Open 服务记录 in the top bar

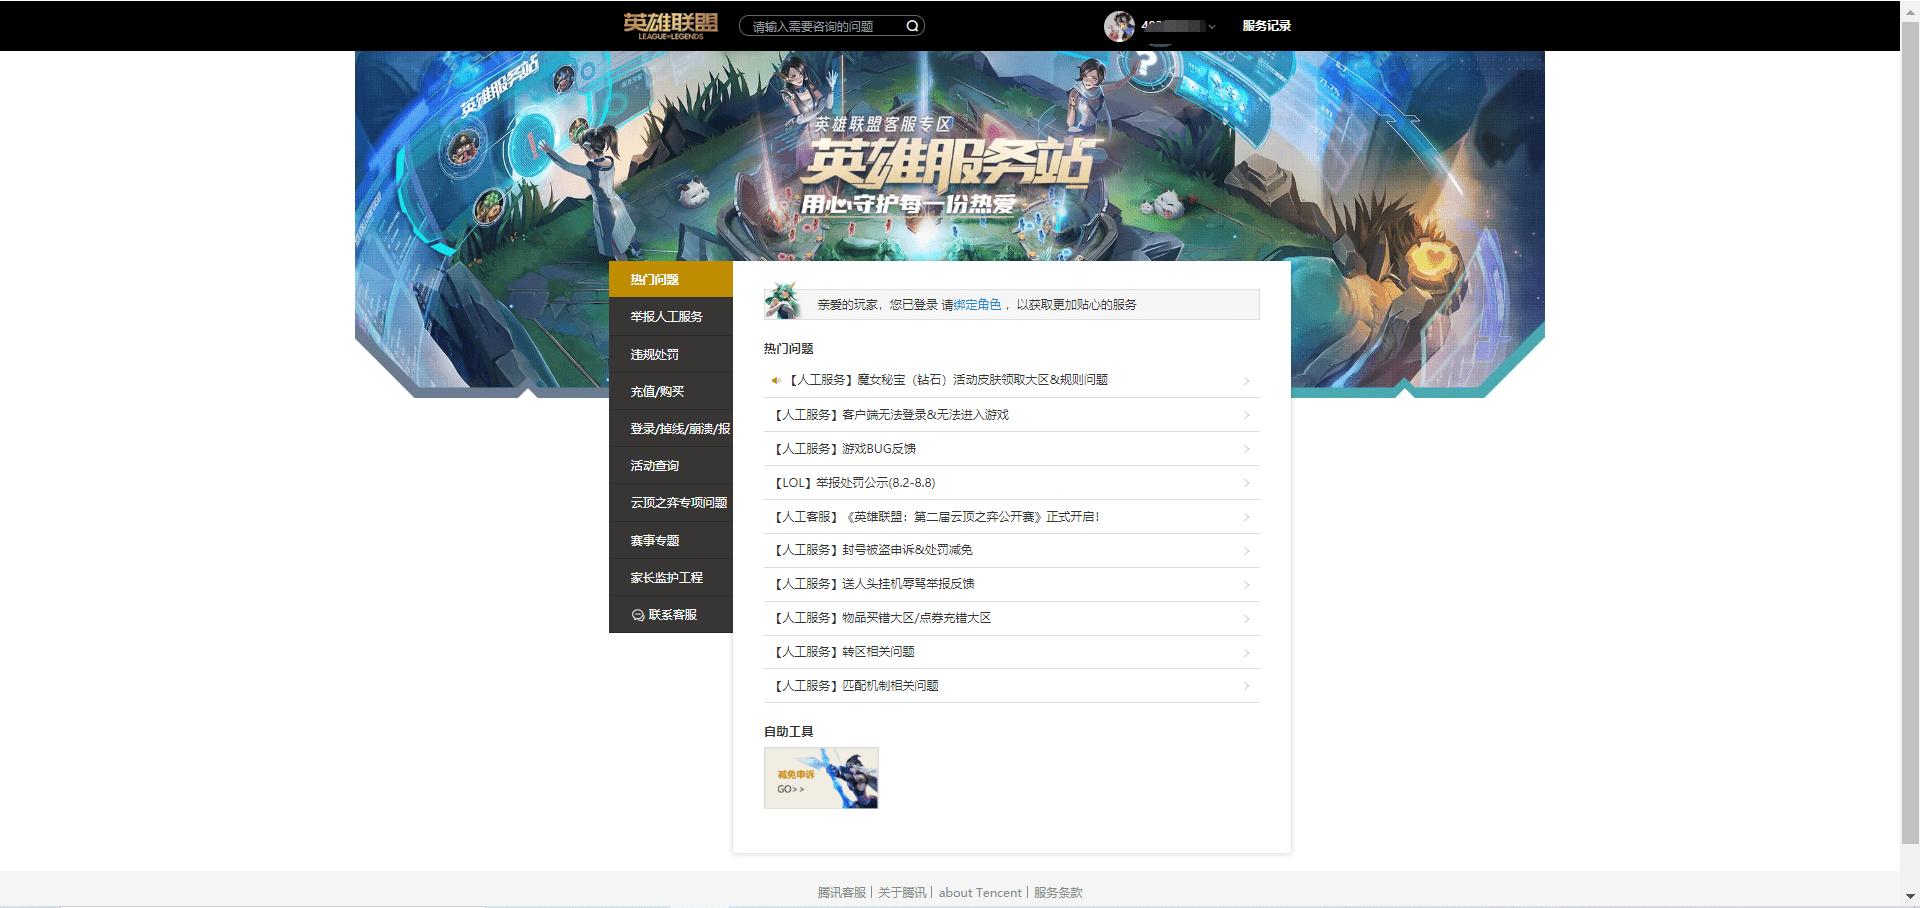[x=1265, y=25]
